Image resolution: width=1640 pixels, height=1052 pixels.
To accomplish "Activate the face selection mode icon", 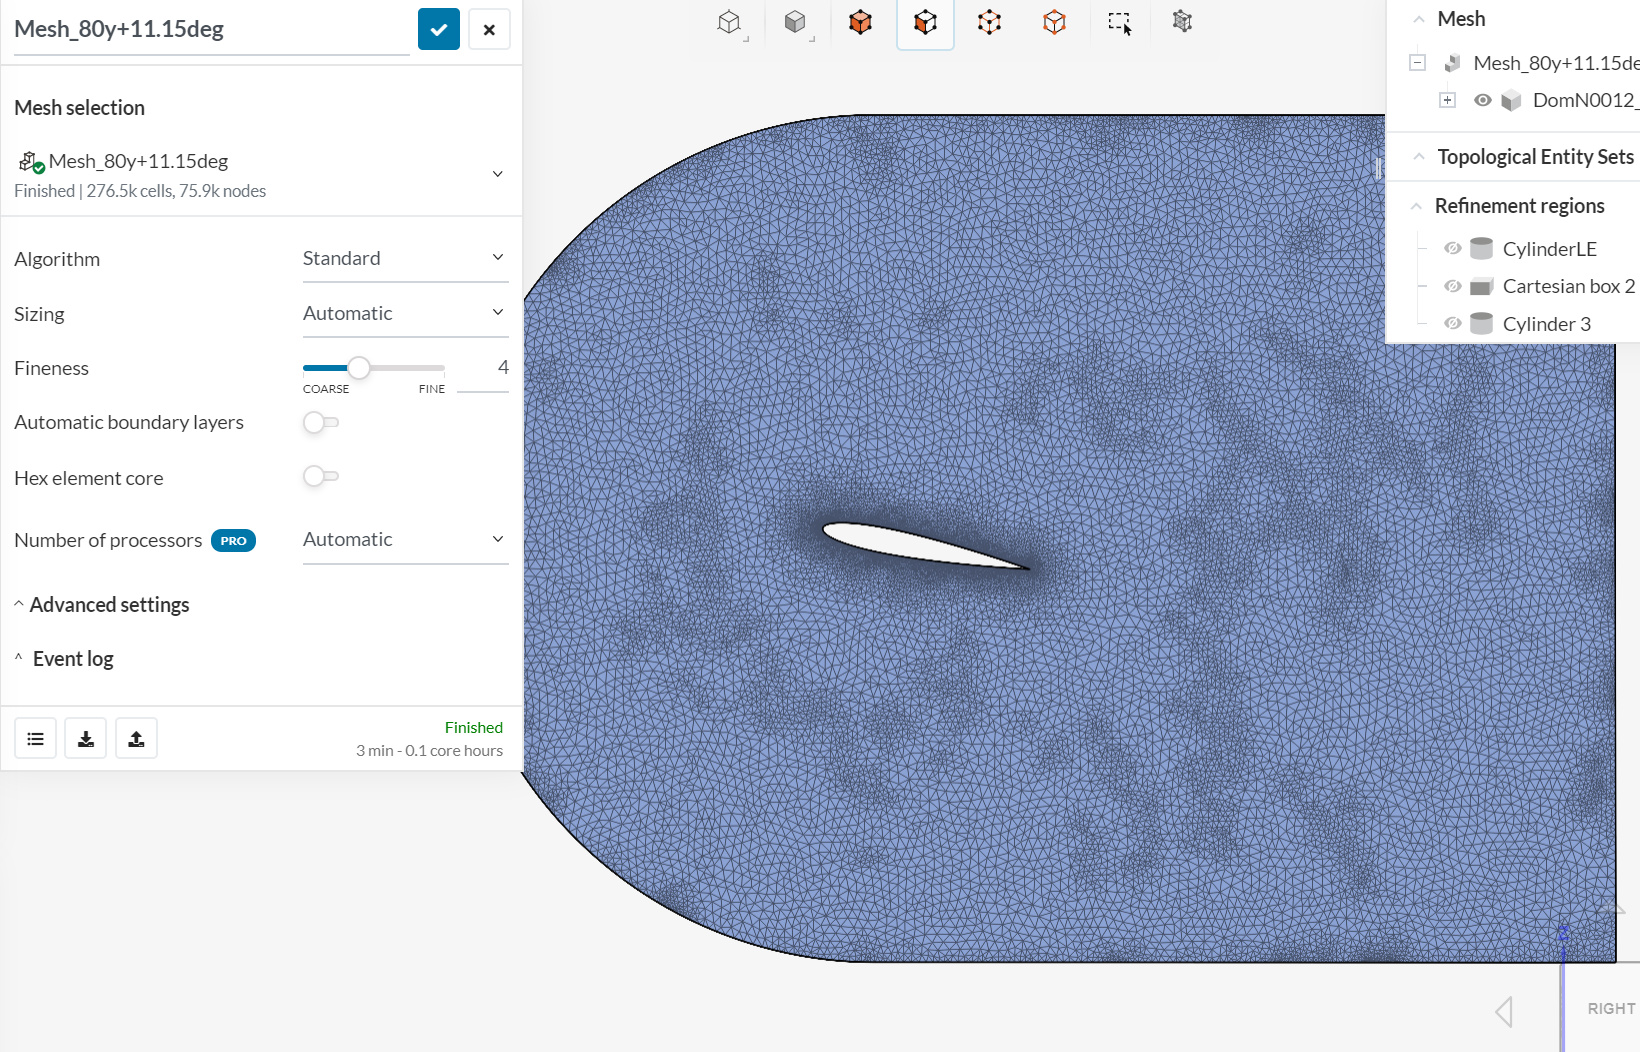I will [x=925, y=22].
